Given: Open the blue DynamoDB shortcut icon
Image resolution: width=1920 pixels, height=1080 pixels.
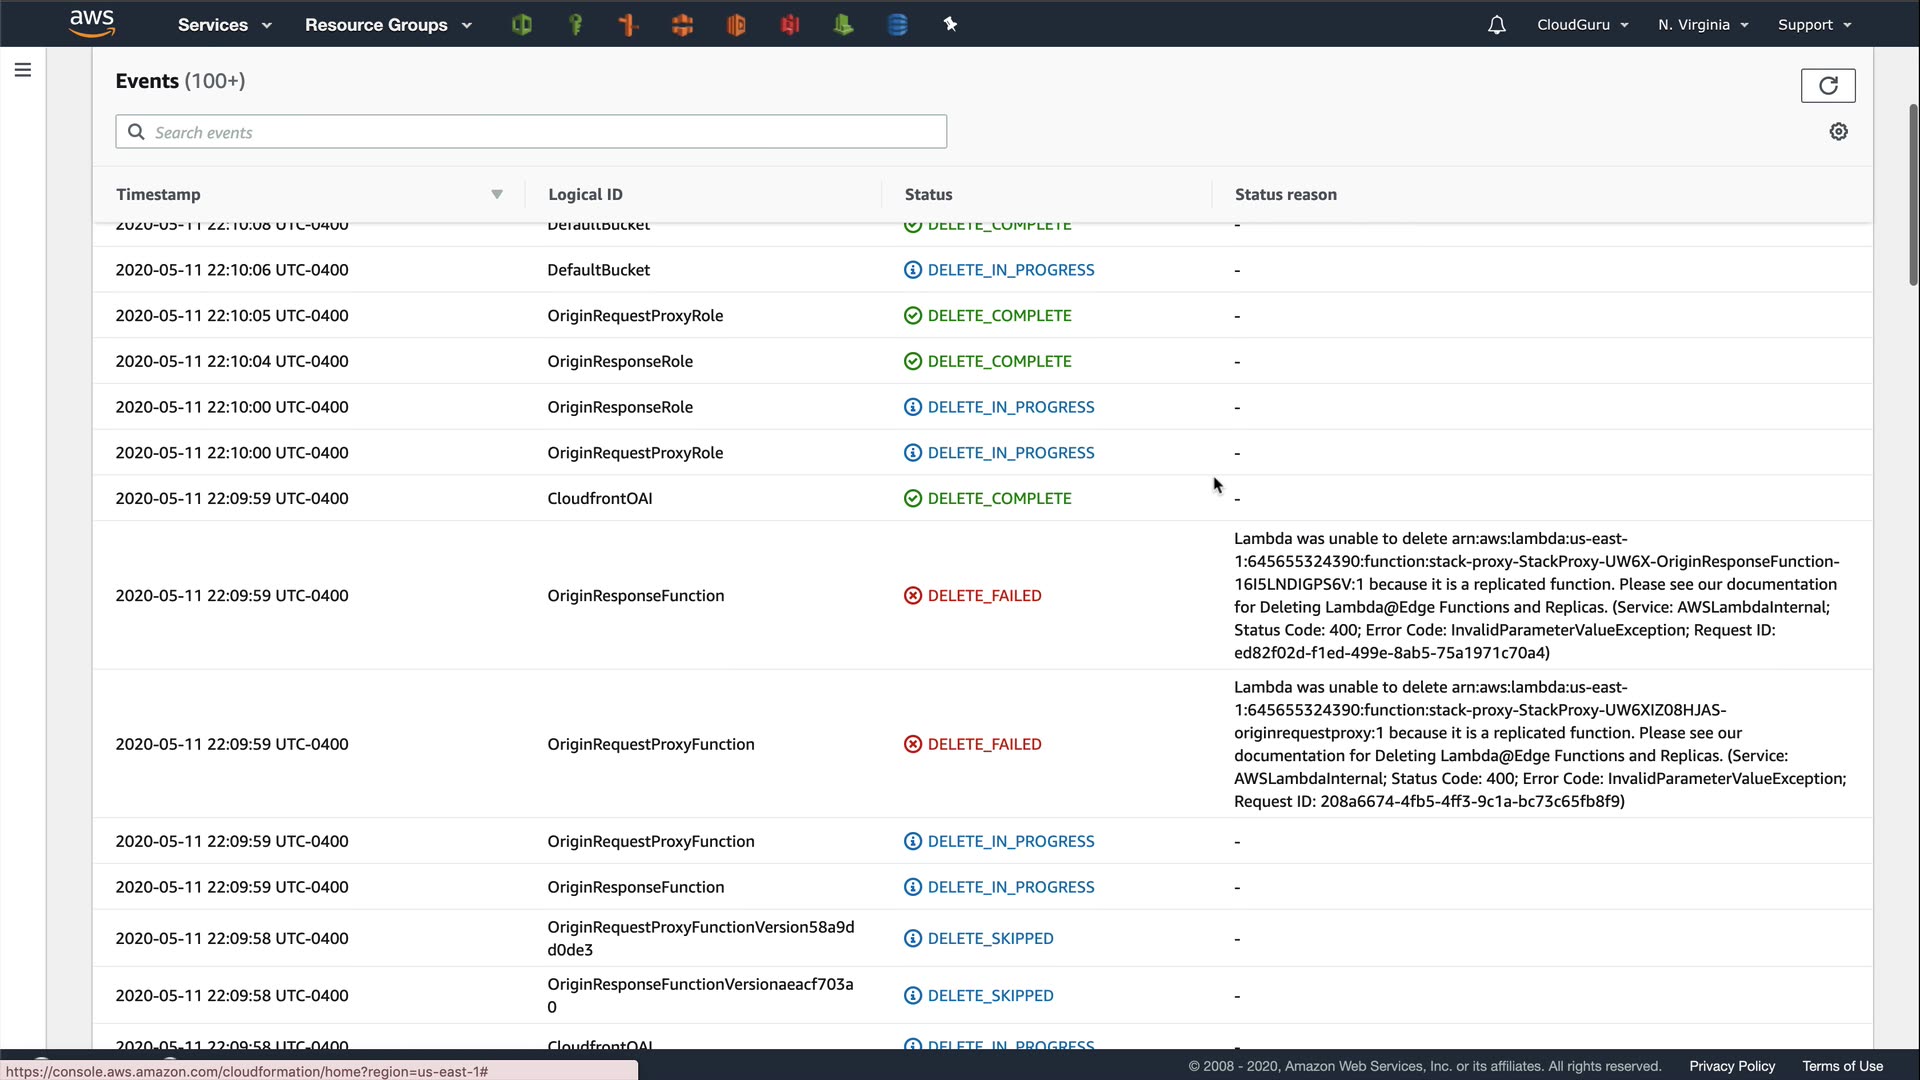Looking at the screenshot, I should 897,25.
